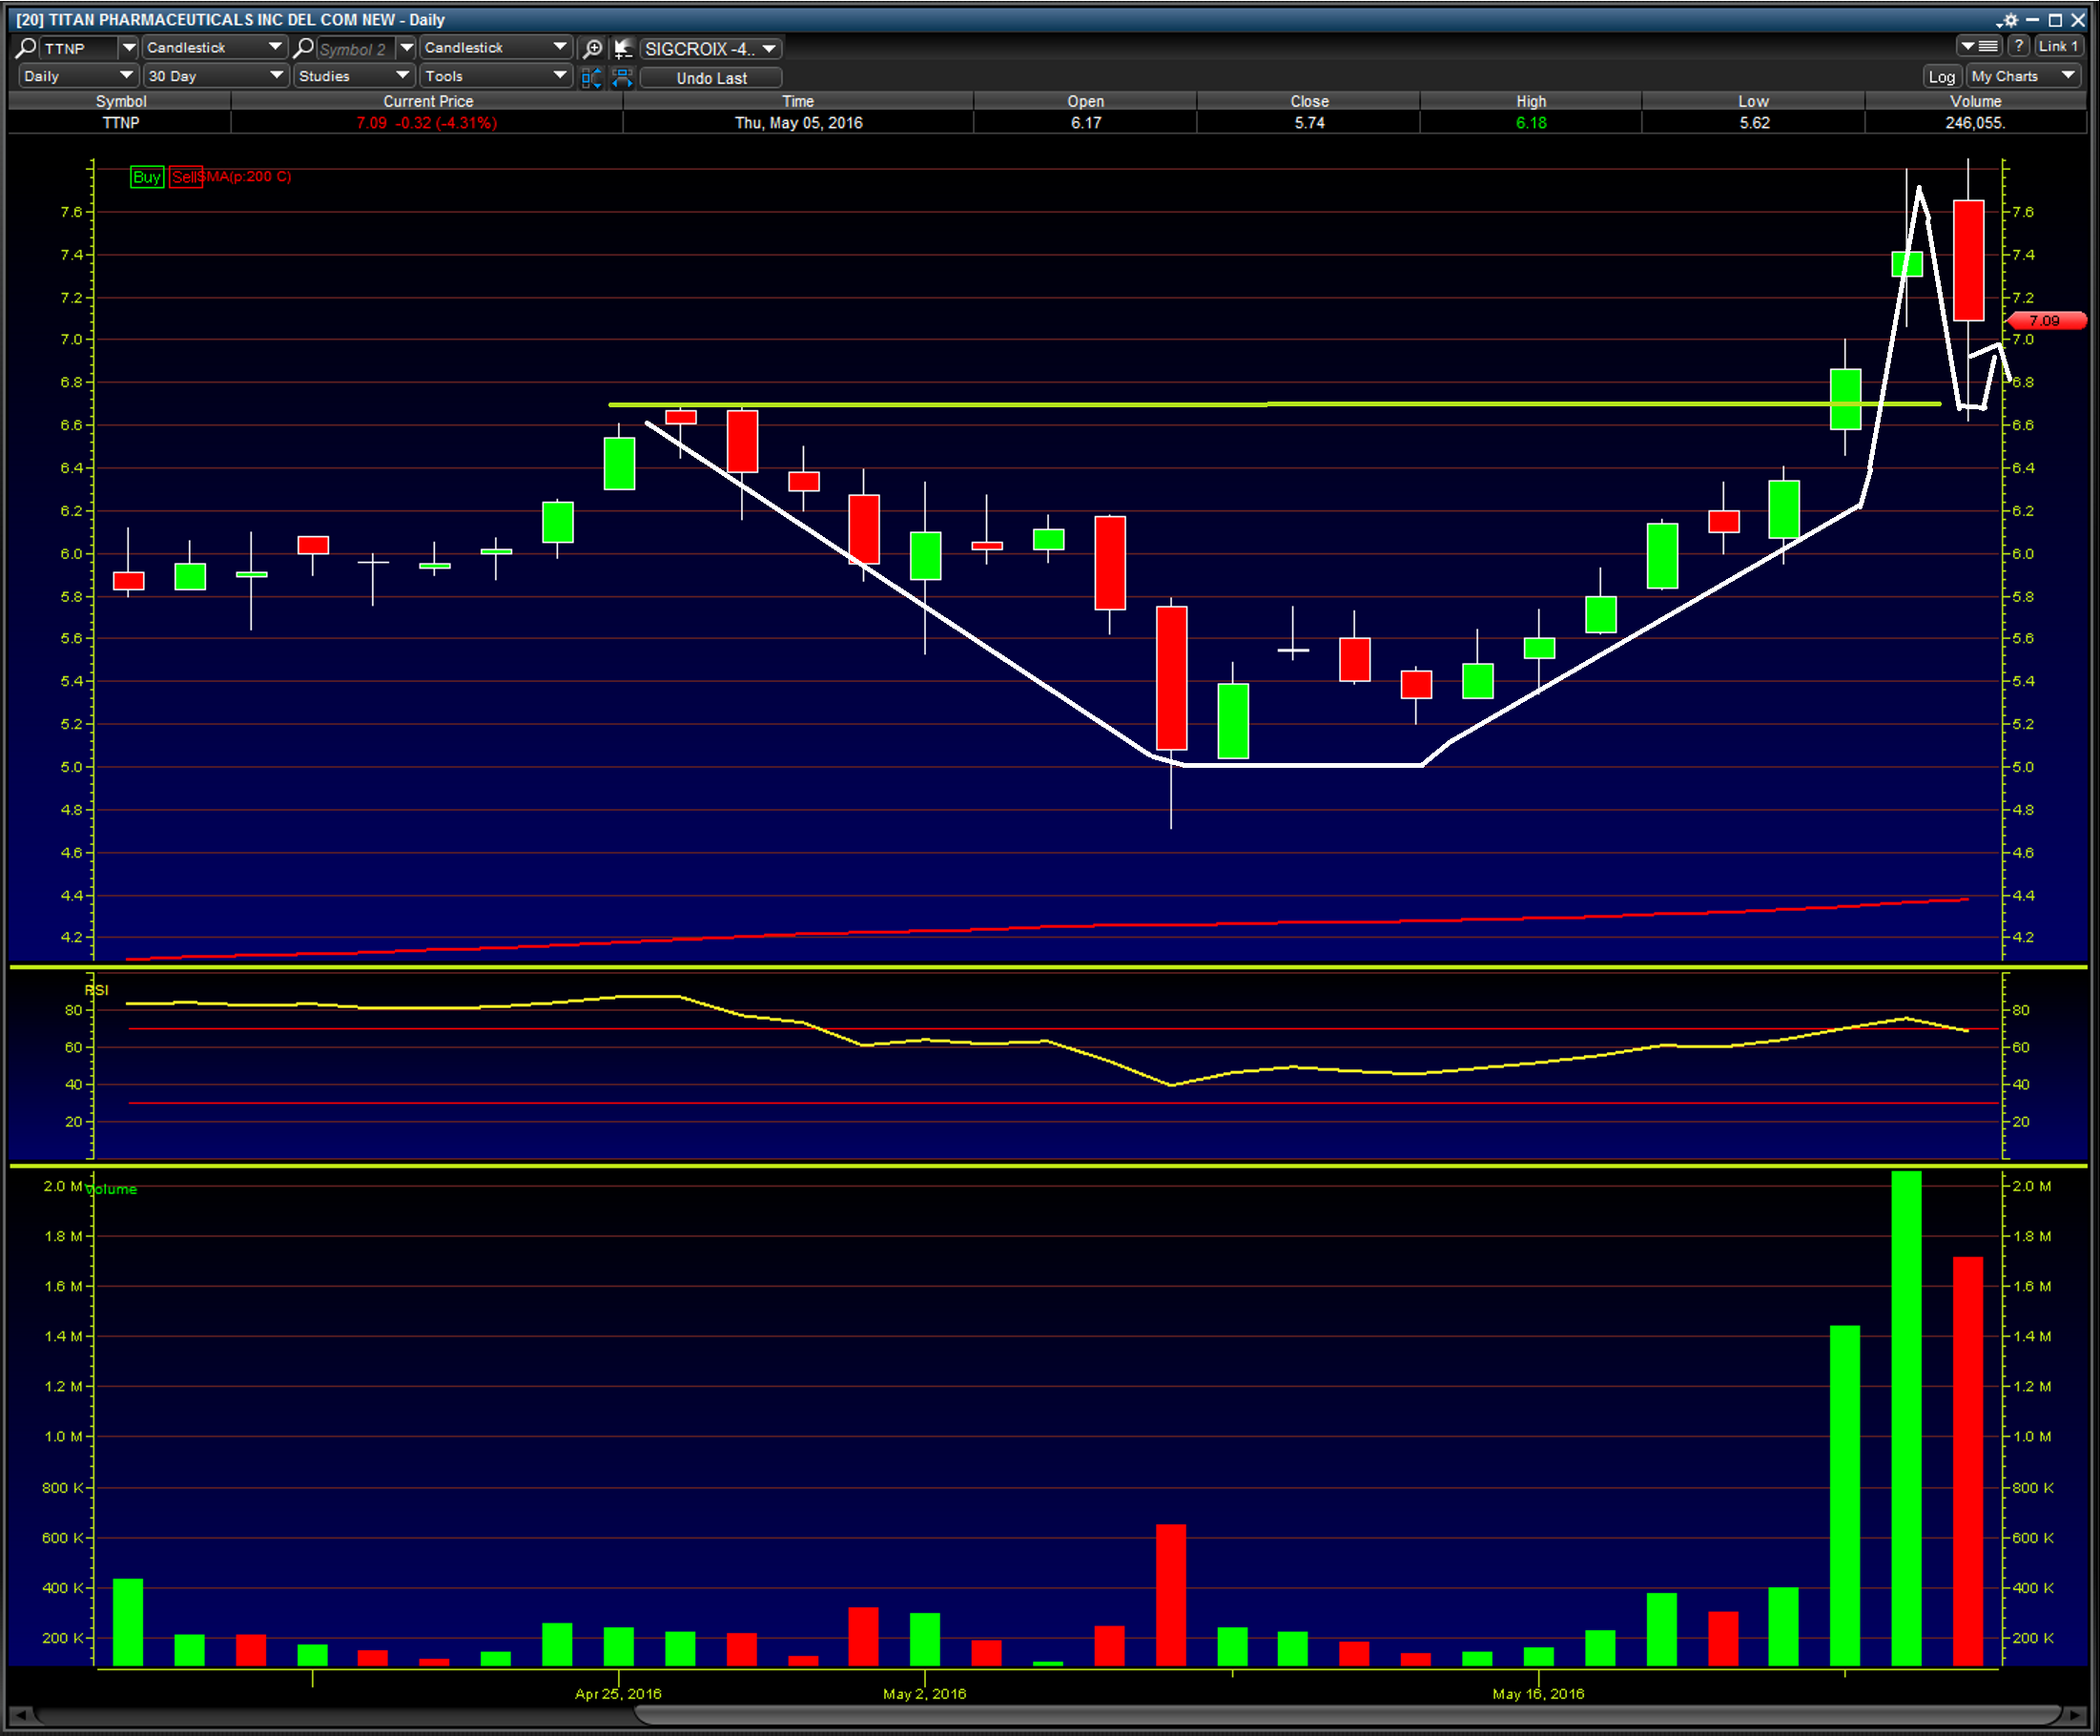This screenshot has width=2100, height=1736.
Task: Toggle the Log scale button
Action: coord(1941,77)
